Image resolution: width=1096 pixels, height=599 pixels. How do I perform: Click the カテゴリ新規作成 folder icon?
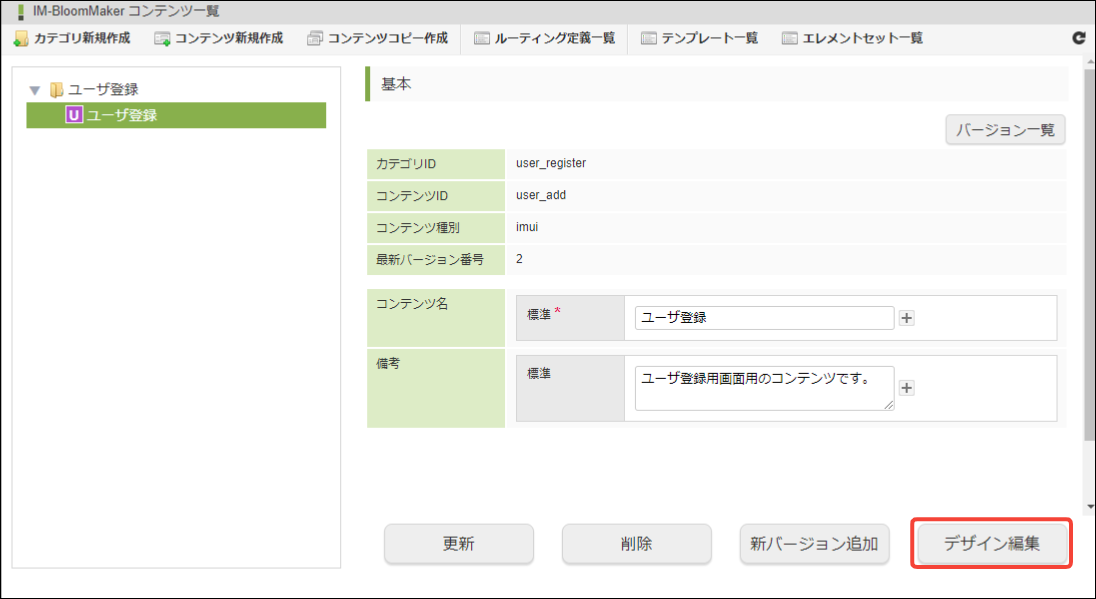point(21,38)
